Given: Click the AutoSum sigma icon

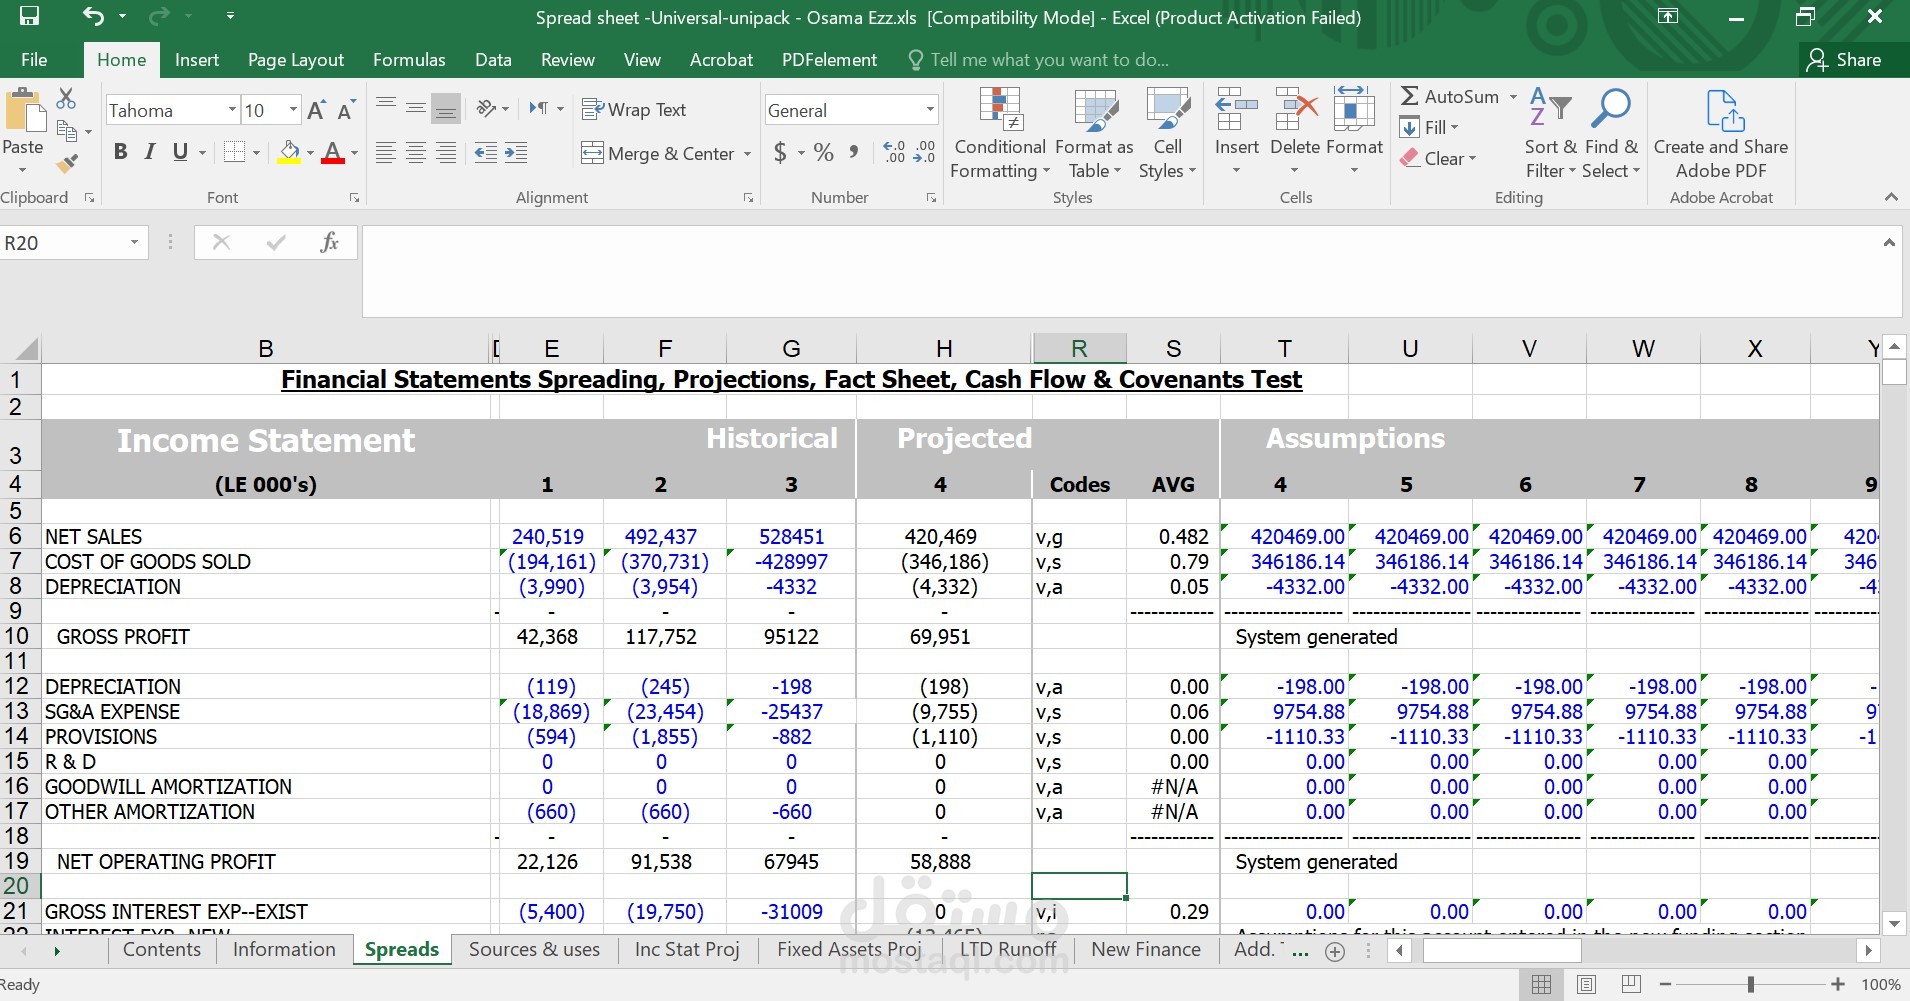Looking at the screenshot, I should [x=1410, y=97].
